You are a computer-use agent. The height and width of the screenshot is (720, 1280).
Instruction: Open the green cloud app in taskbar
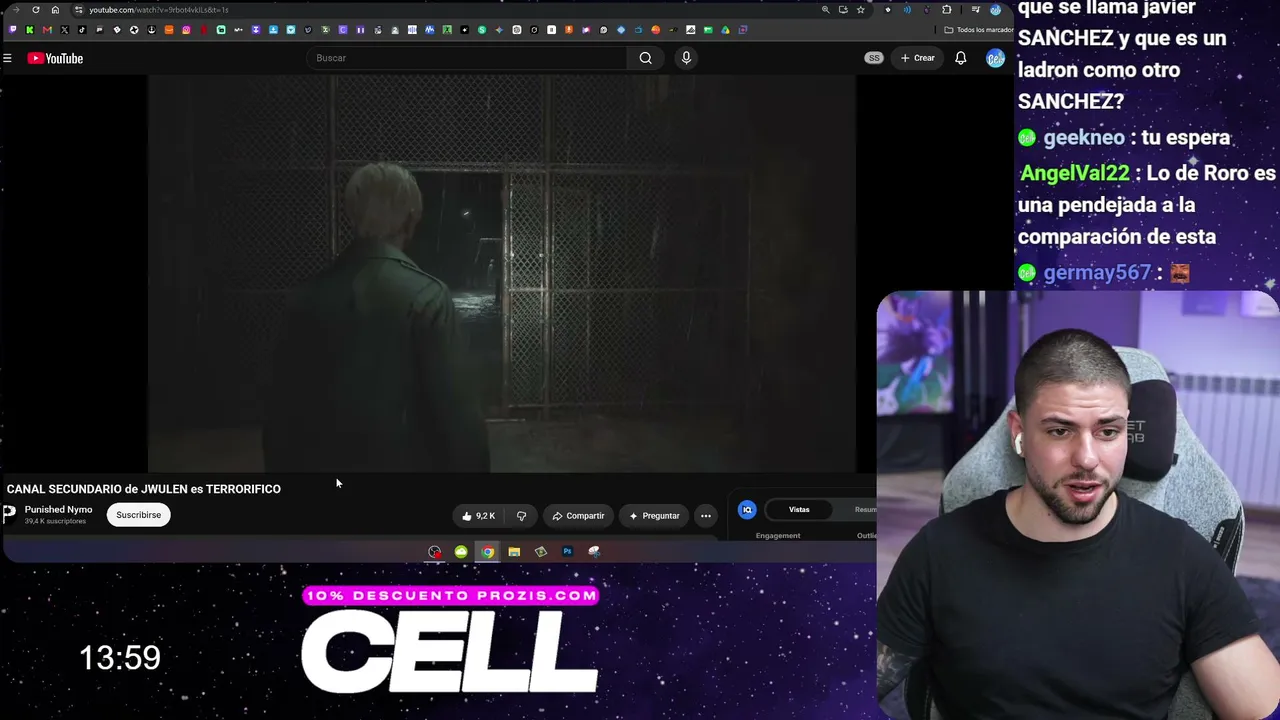click(x=461, y=552)
